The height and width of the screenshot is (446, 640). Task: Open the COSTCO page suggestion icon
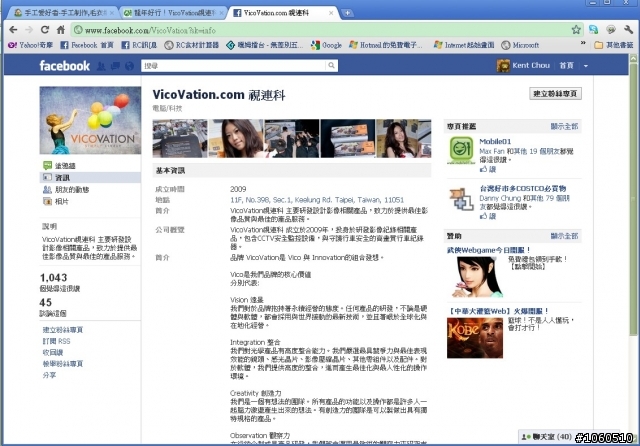tap(461, 199)
